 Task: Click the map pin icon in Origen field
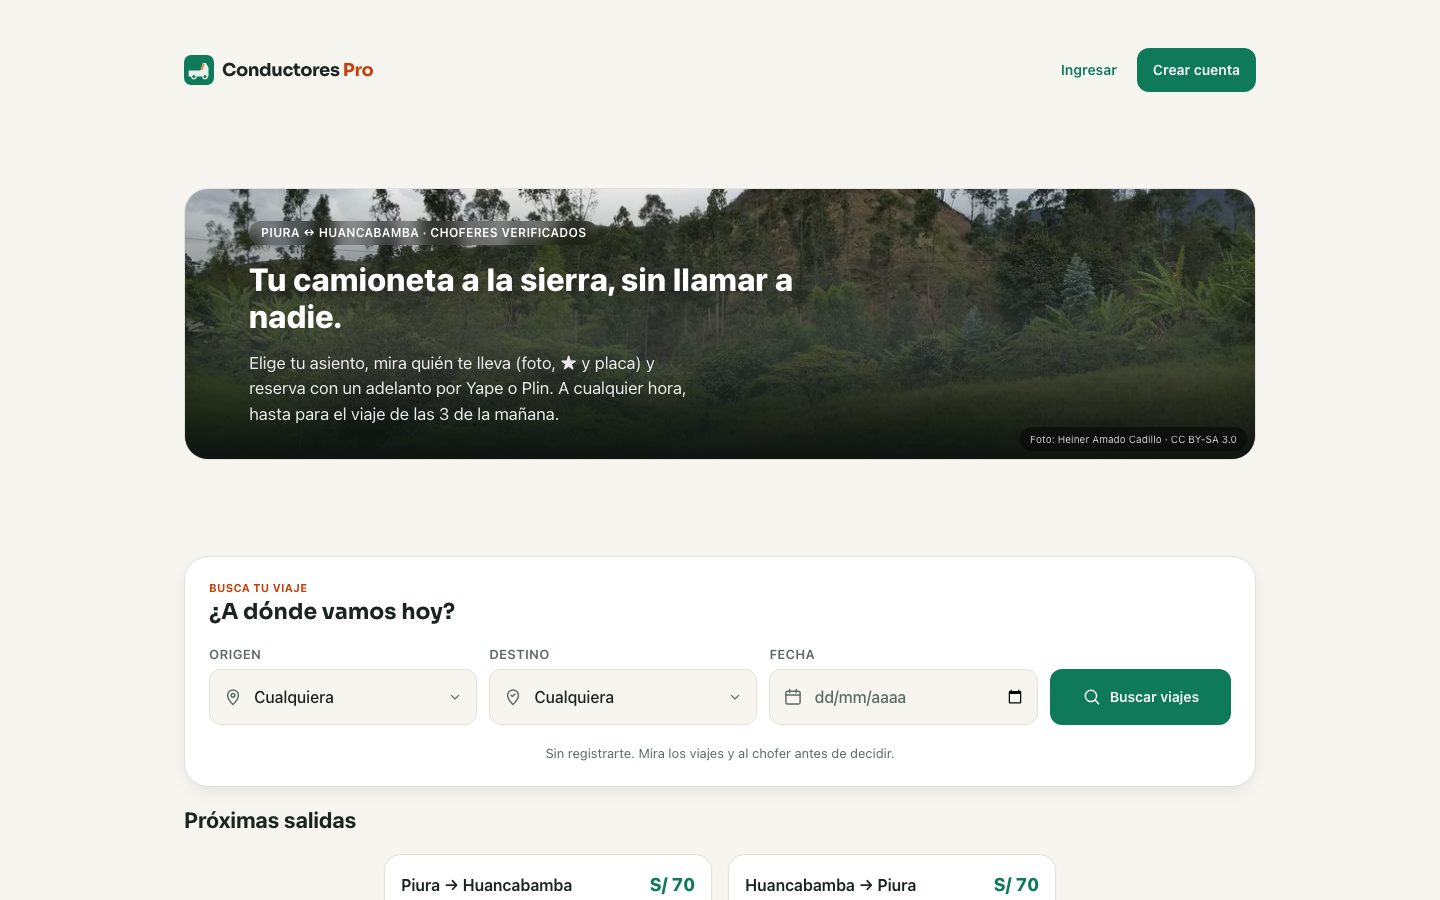tap(233, 697)
